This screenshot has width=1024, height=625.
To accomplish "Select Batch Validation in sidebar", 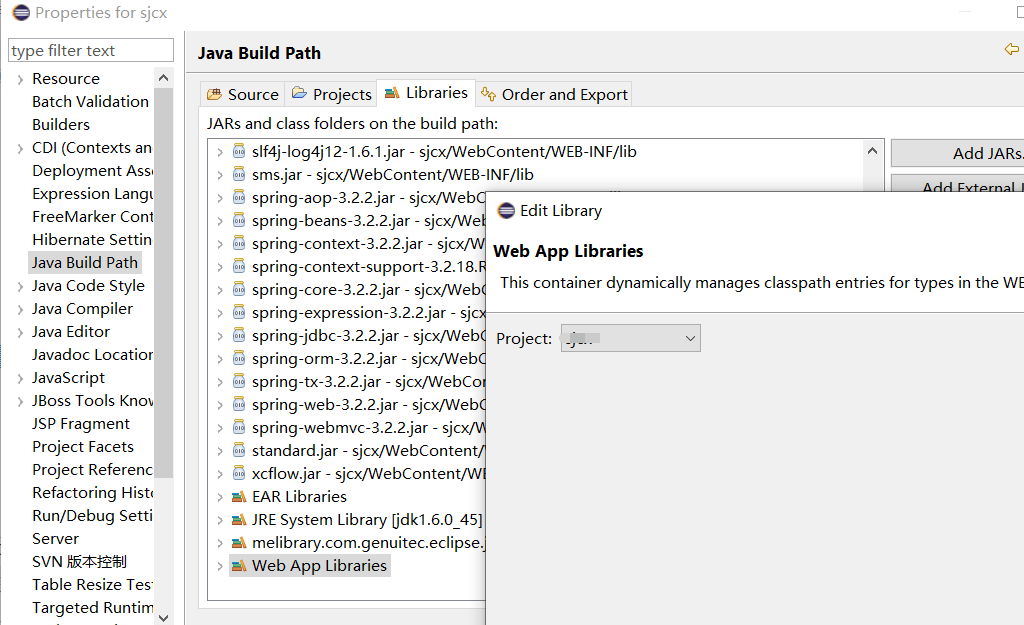I will tap(90, 101).
